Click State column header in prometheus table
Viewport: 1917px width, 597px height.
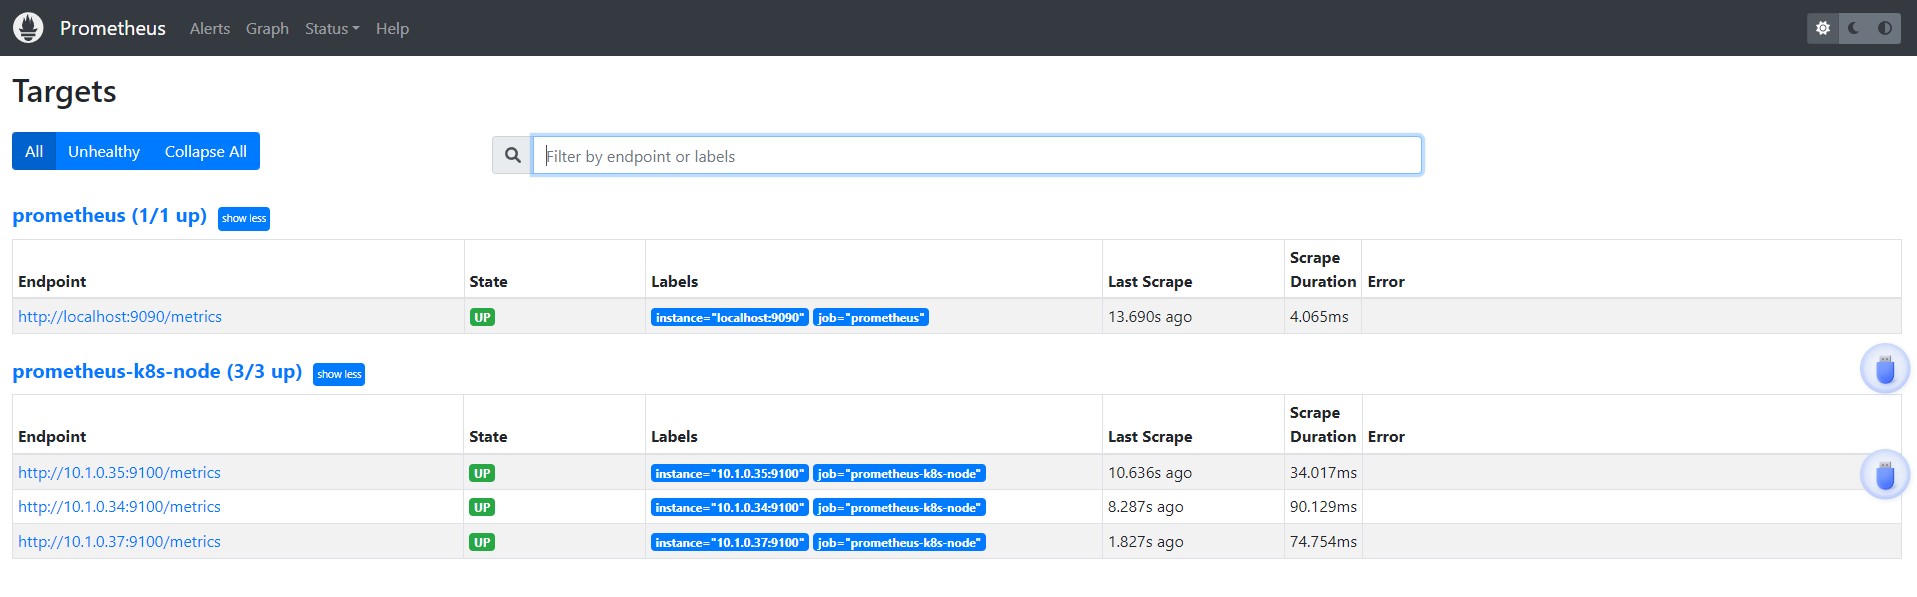[488, 281]
